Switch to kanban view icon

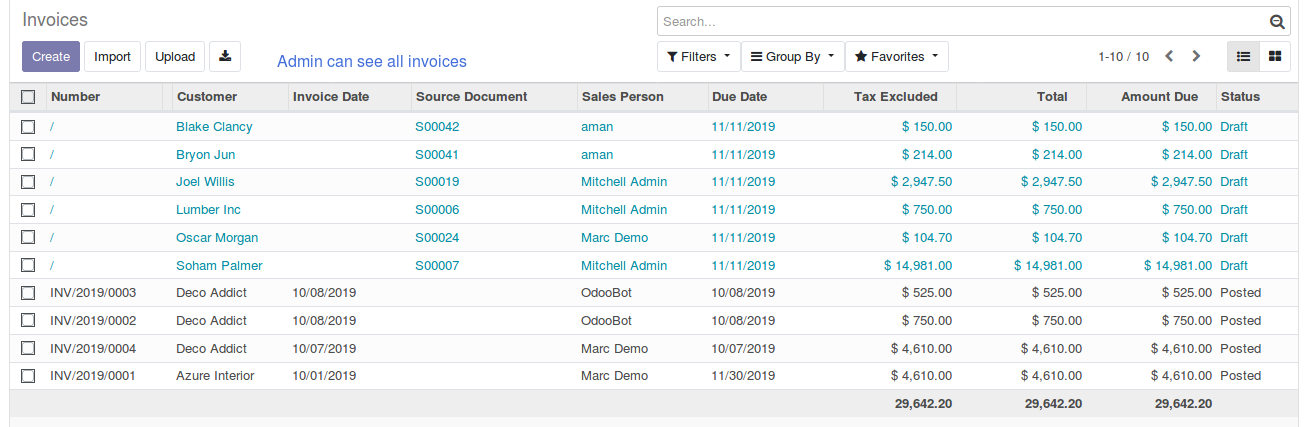1275,57
